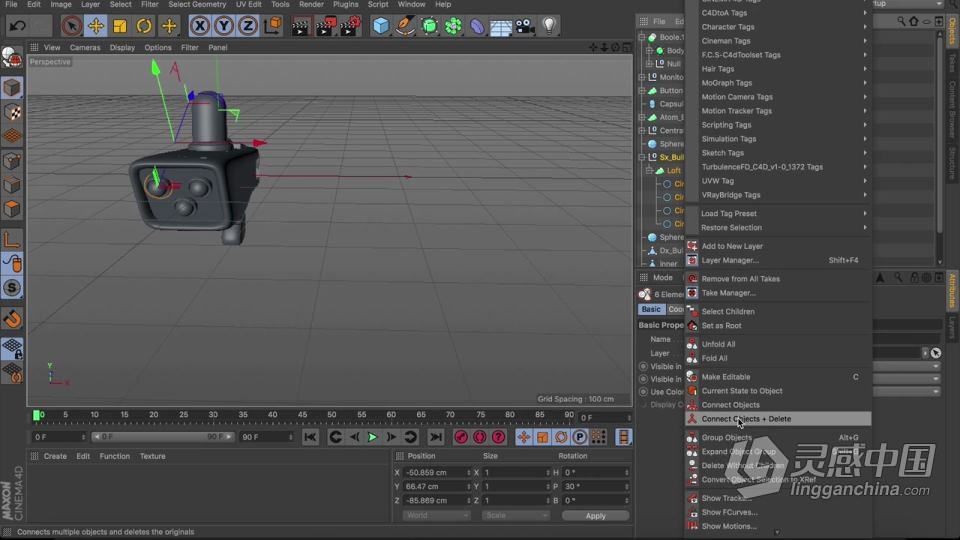Screen dimensions: 960x540
Task: Open Edit Render Settings icon
Action: pyautogui.click(x=350, y=26)
